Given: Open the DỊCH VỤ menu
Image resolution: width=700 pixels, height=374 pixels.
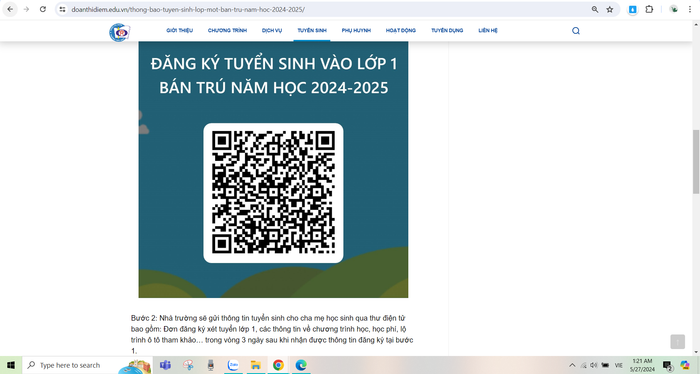Looking at the screenshot, I should (x=272, y=30).
